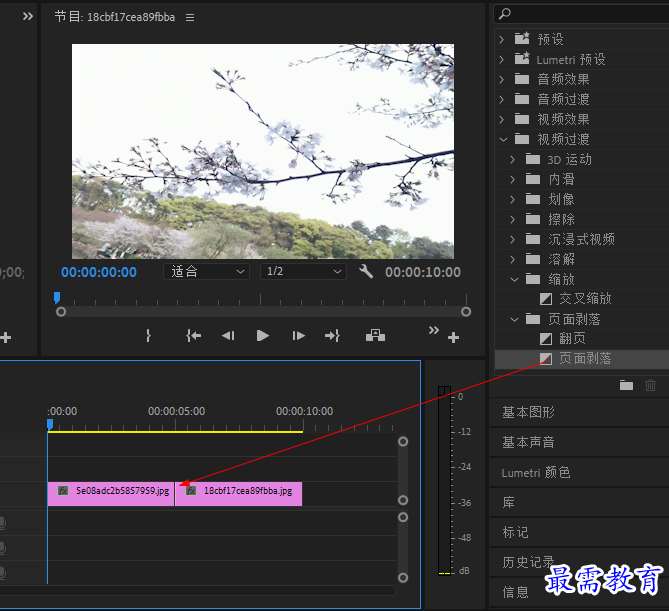669x611 pixels.
Task: Click fx badge on 18cbf17cea89fbba.jpg clip
Action: (191, 491)
